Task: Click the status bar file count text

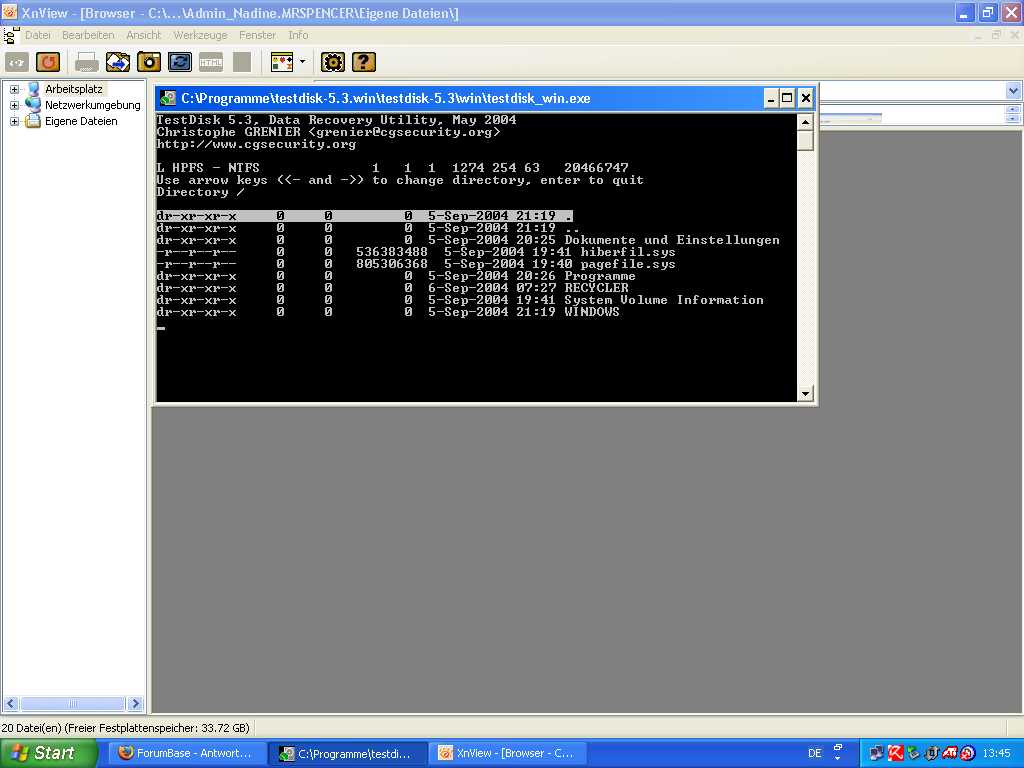Action: coord(125,728)
